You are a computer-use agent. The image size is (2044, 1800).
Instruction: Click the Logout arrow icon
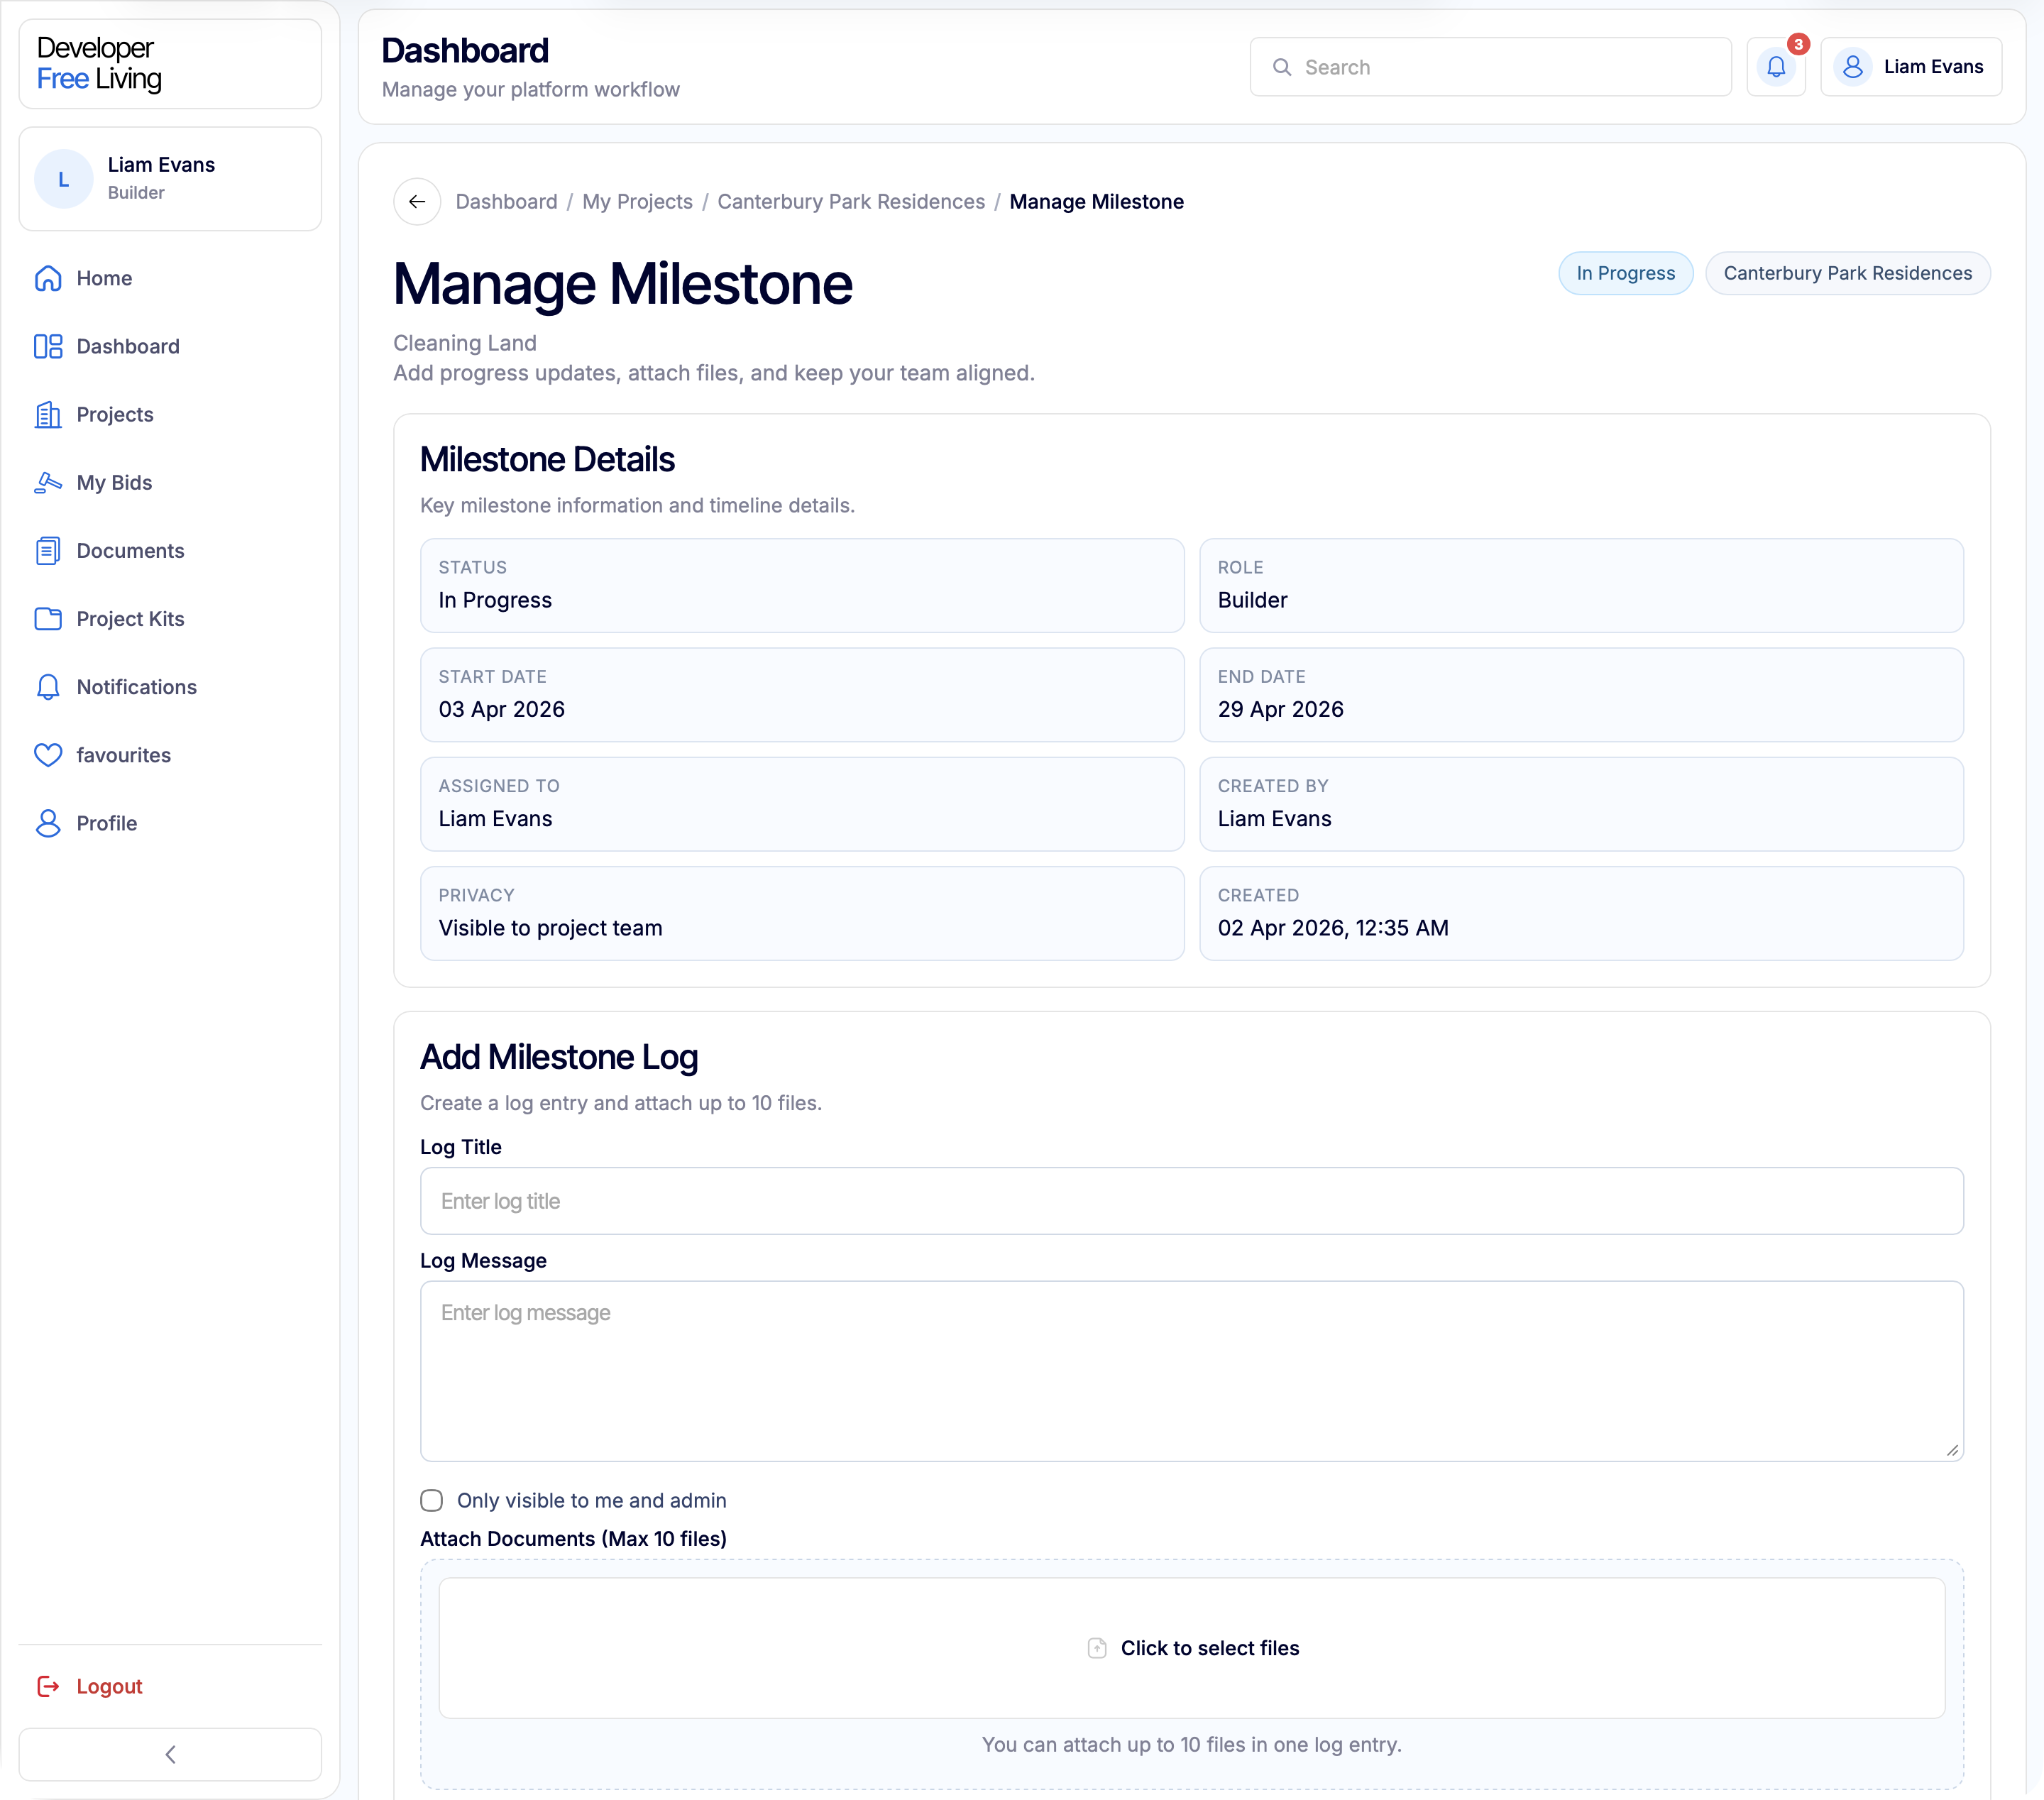(x=48, y=1686)
